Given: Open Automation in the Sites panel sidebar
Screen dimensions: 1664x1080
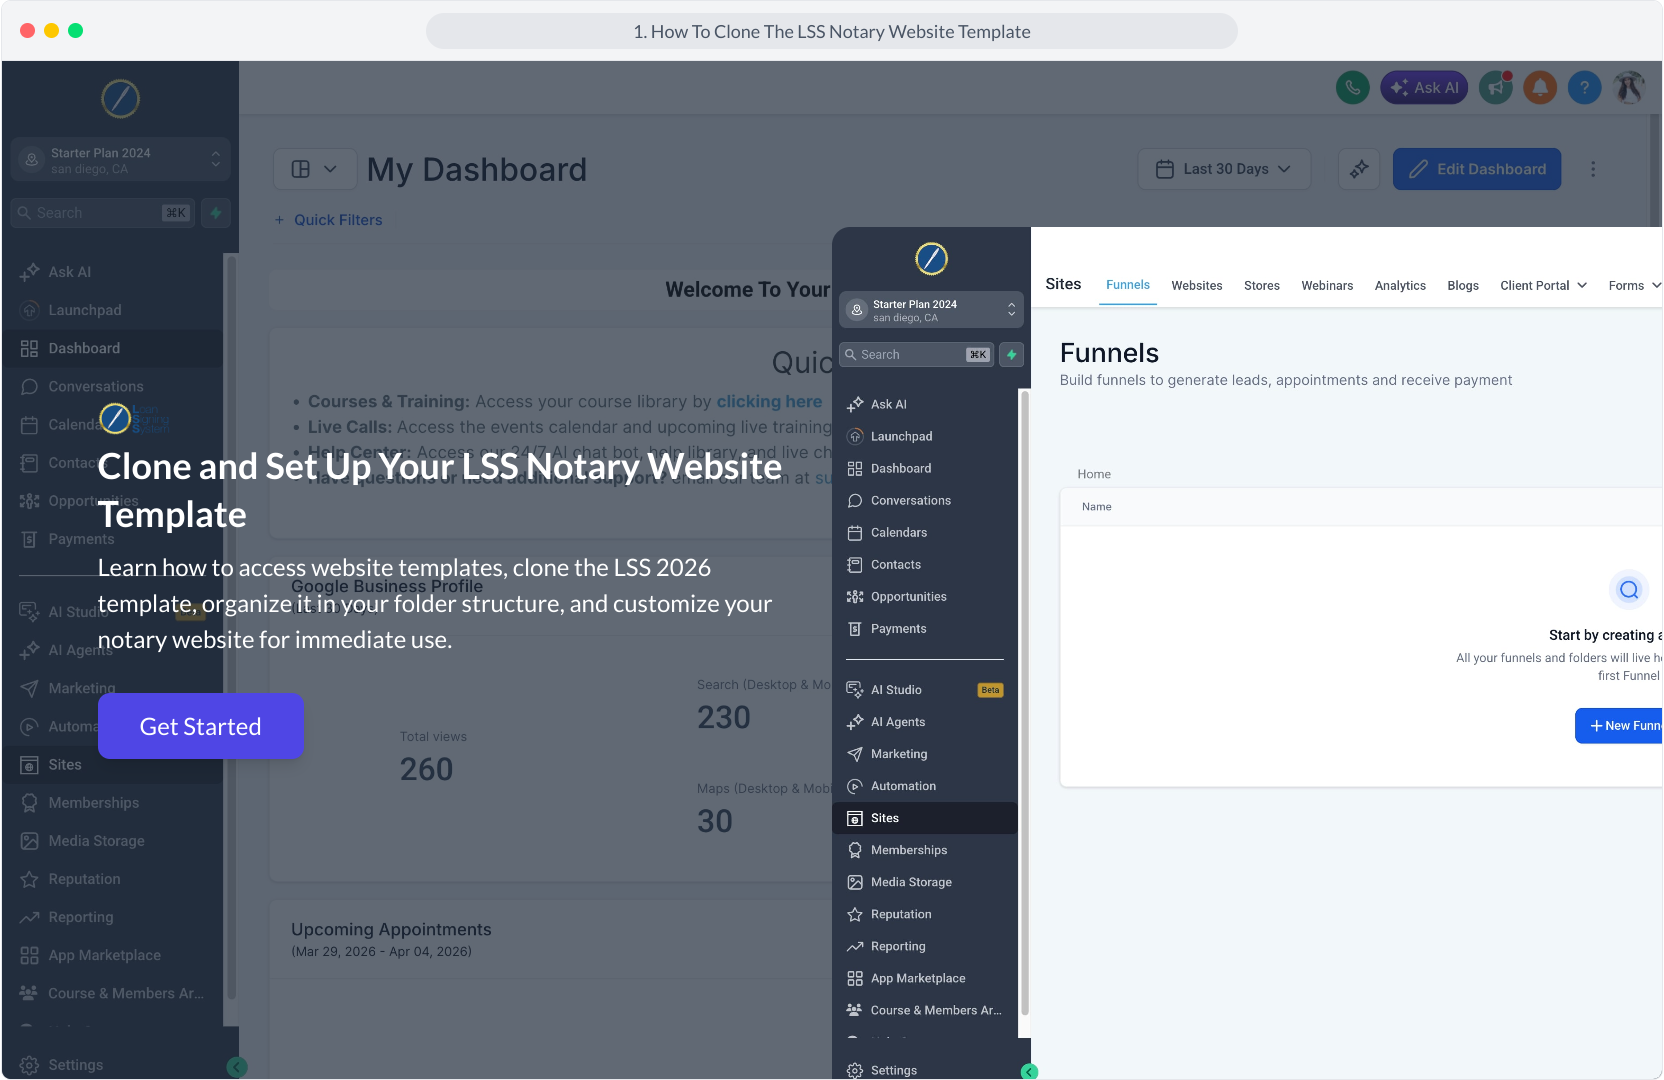Looking at the screenshot, I should [924, 786].
